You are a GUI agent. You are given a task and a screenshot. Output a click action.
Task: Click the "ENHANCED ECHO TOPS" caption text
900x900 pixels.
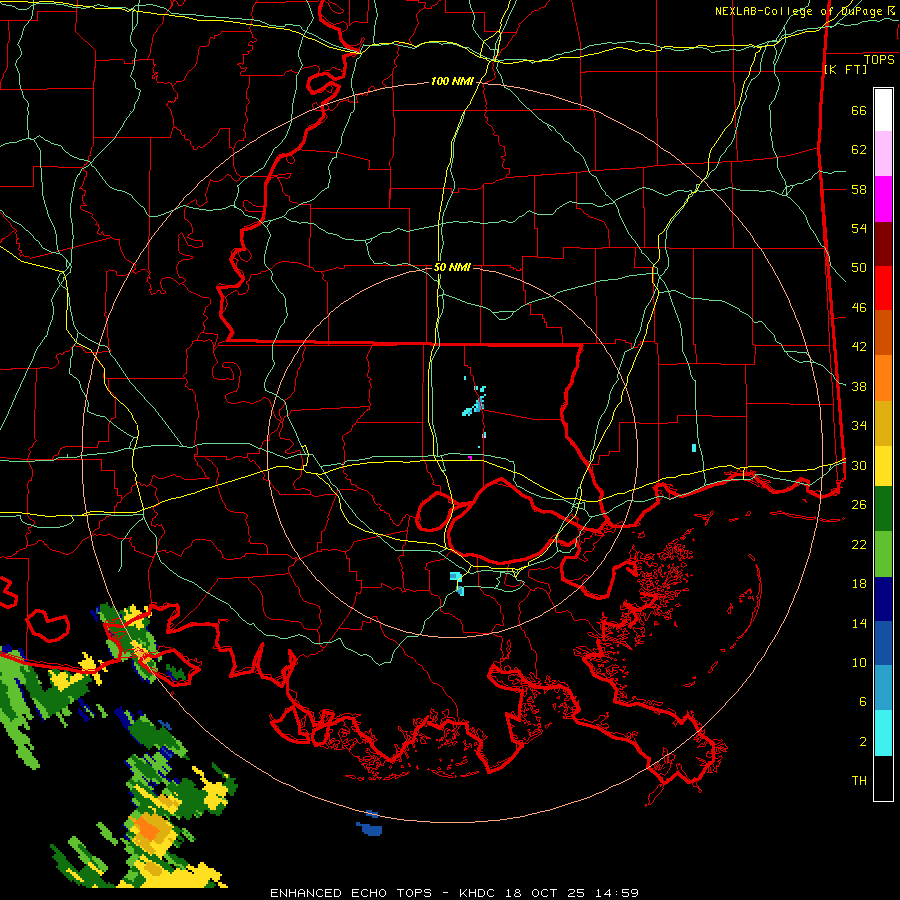[x=351, y=893]
